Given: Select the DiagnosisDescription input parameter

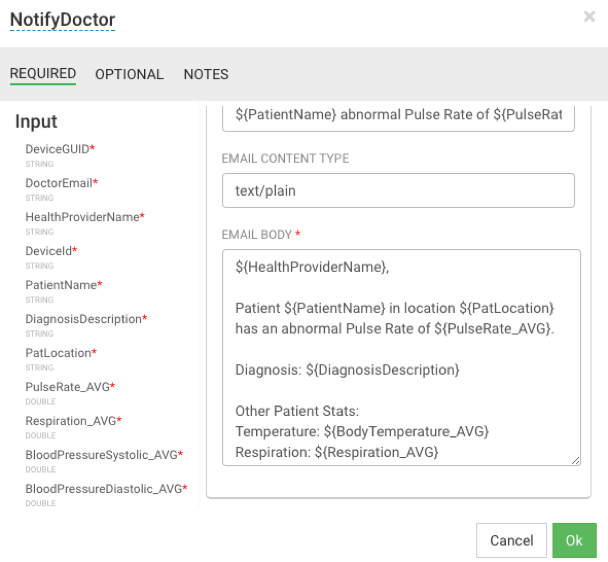Looking at the screenshot, I should (x=83, y=319).
